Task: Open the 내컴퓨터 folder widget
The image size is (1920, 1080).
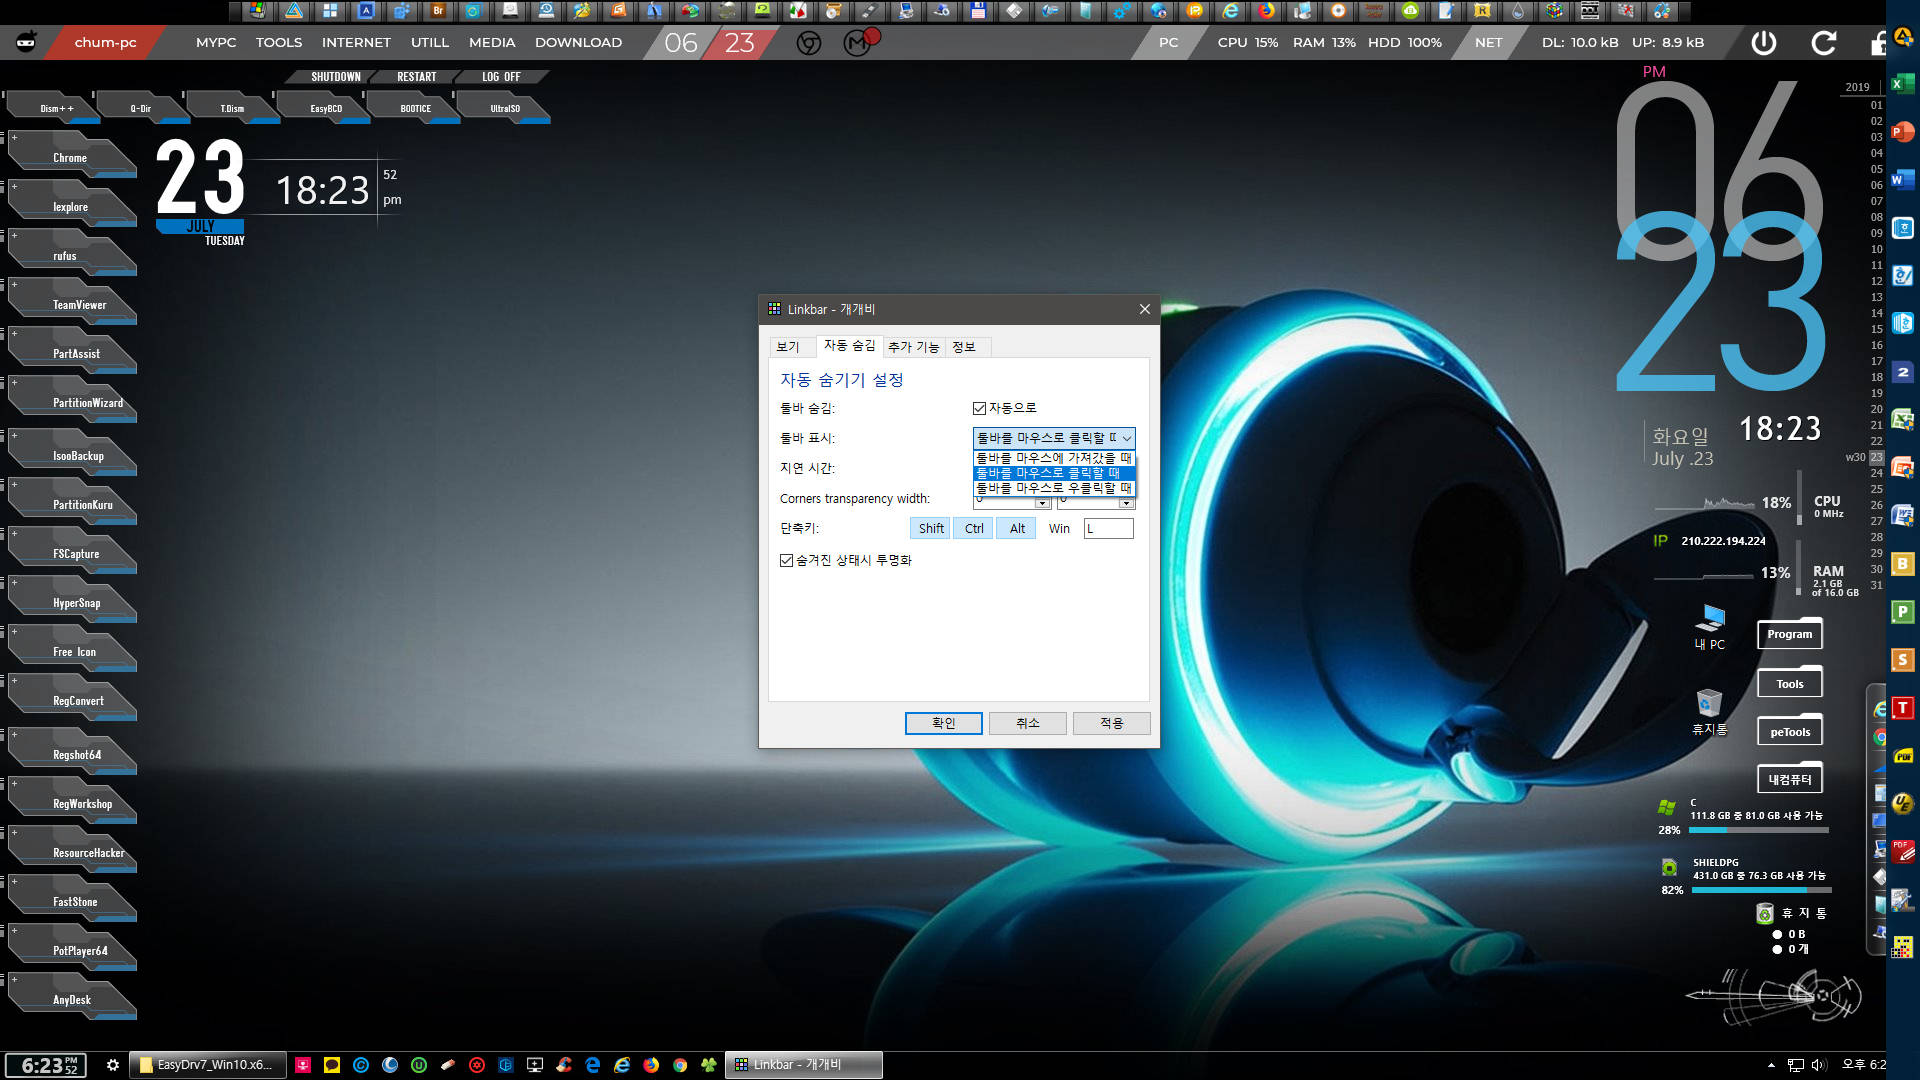Action: [1789, 779]
